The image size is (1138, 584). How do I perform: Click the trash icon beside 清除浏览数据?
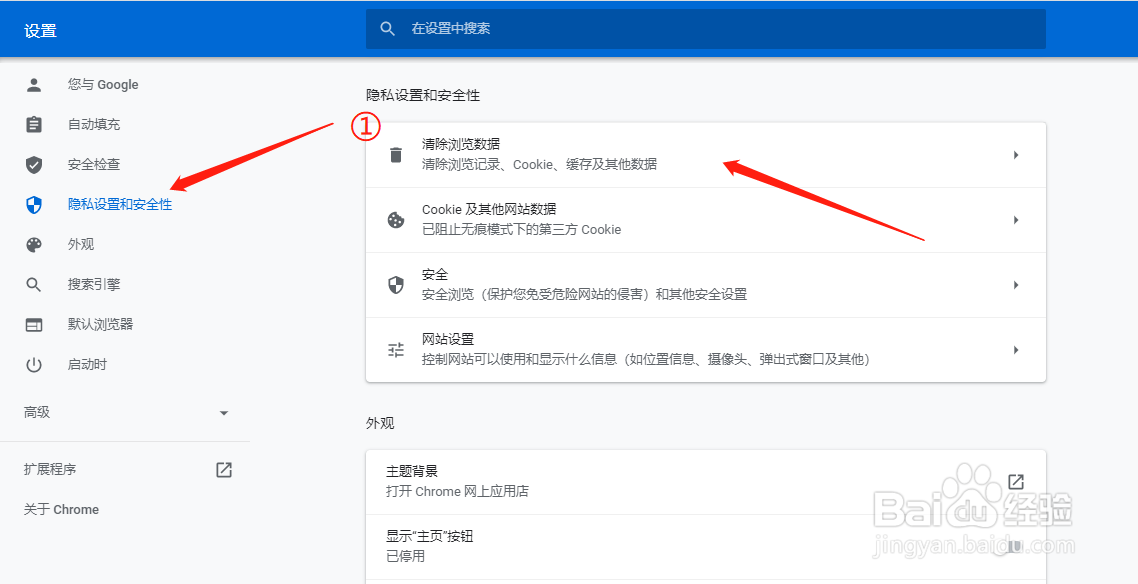[395, 154]
